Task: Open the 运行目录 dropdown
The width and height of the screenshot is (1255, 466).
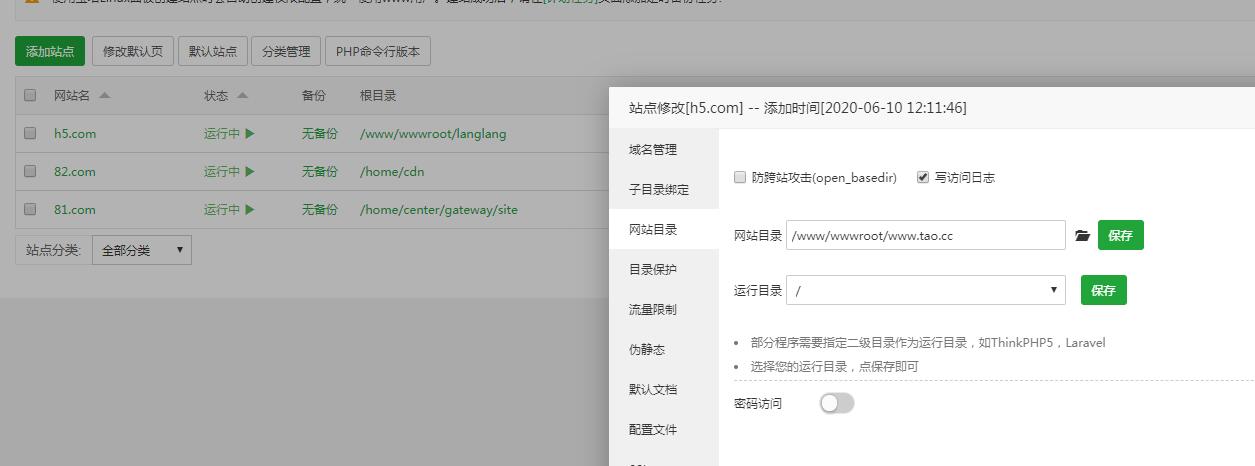Action: coord(925,290)
